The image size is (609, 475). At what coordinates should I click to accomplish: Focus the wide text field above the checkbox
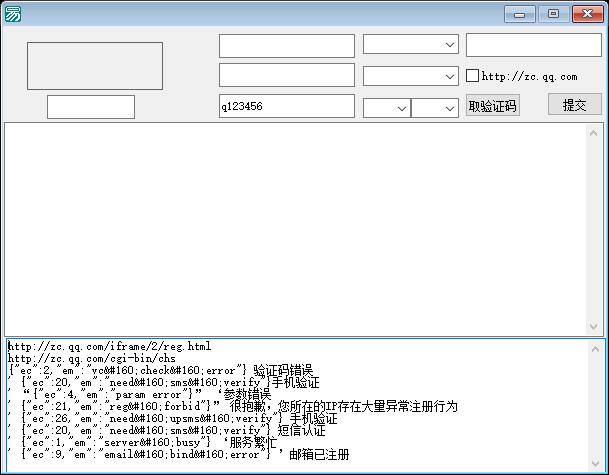[x=533, y=45]
